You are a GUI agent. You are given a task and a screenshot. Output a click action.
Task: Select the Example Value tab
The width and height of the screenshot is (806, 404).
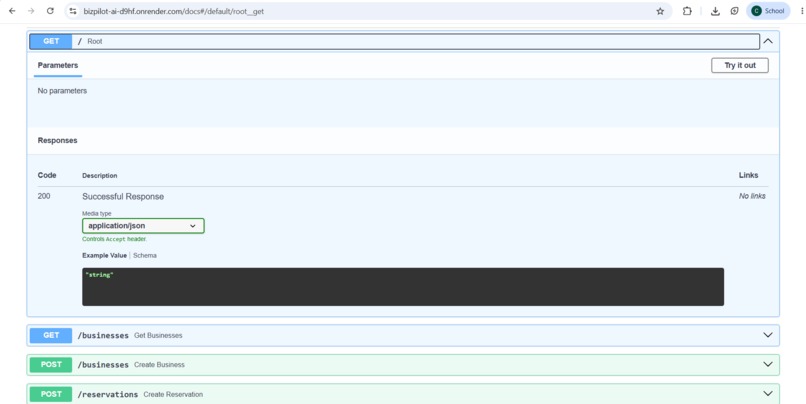point(104,255)
